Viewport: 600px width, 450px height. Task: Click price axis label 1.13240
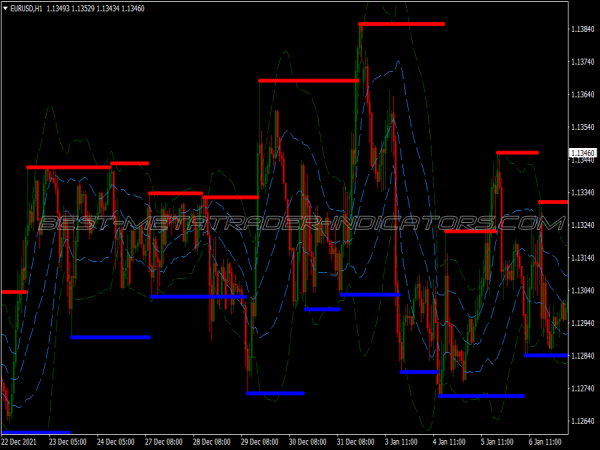point(583,225)
